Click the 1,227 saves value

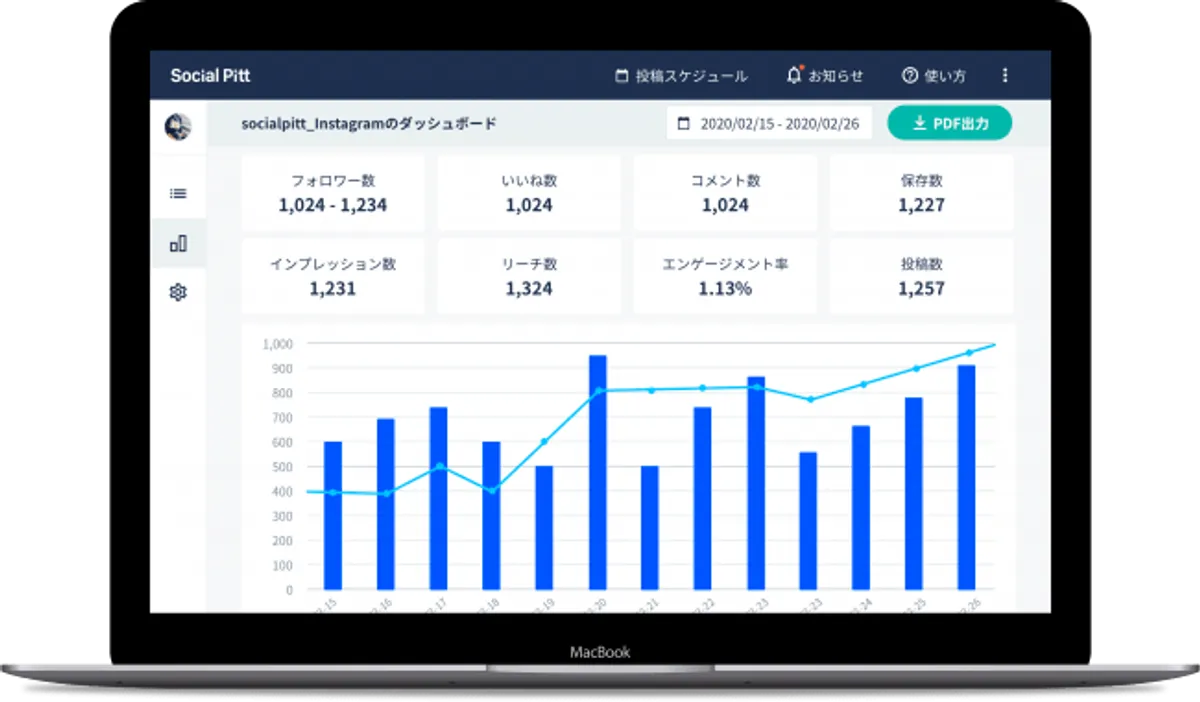tap(921, 205)
